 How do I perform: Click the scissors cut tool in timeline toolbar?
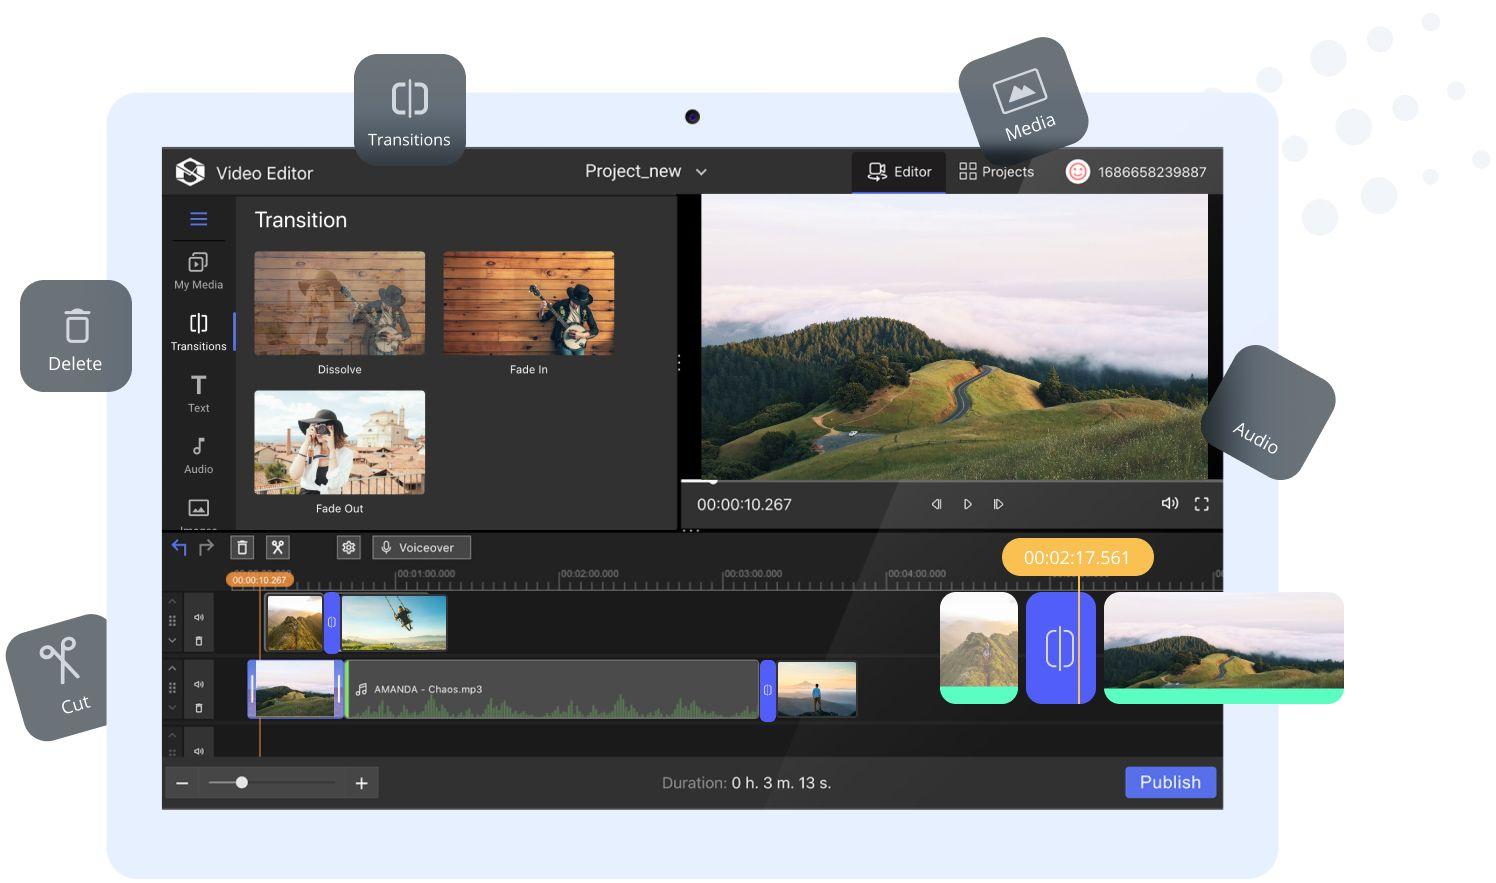[x=278, y=547]
